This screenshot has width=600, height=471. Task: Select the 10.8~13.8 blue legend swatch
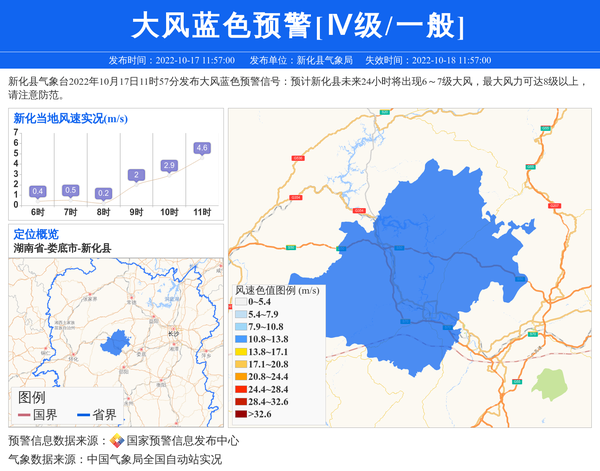[240, 340]
